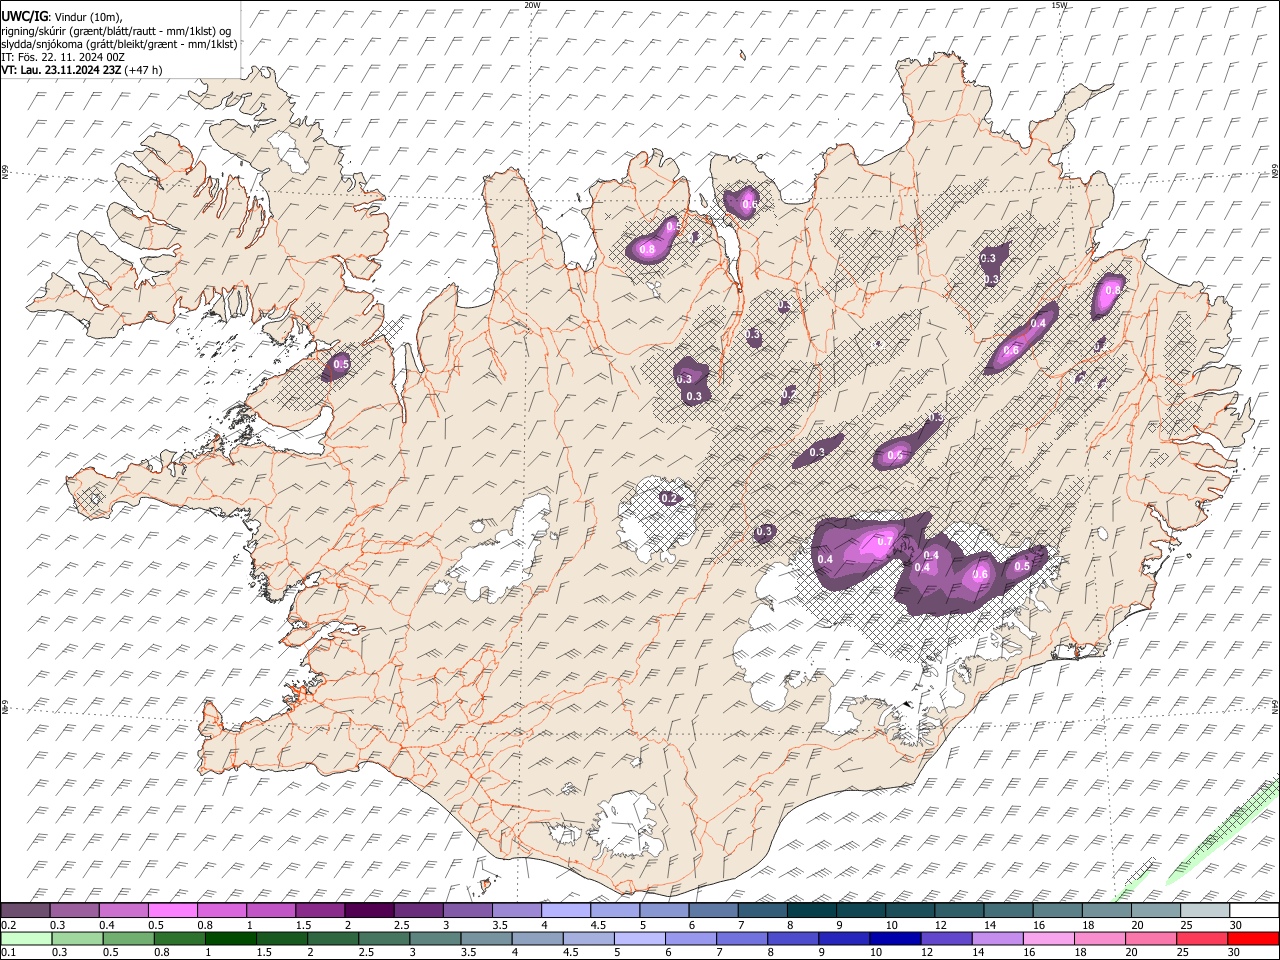Pick the upper legend swatch starting at 0.4

(123, 910)
